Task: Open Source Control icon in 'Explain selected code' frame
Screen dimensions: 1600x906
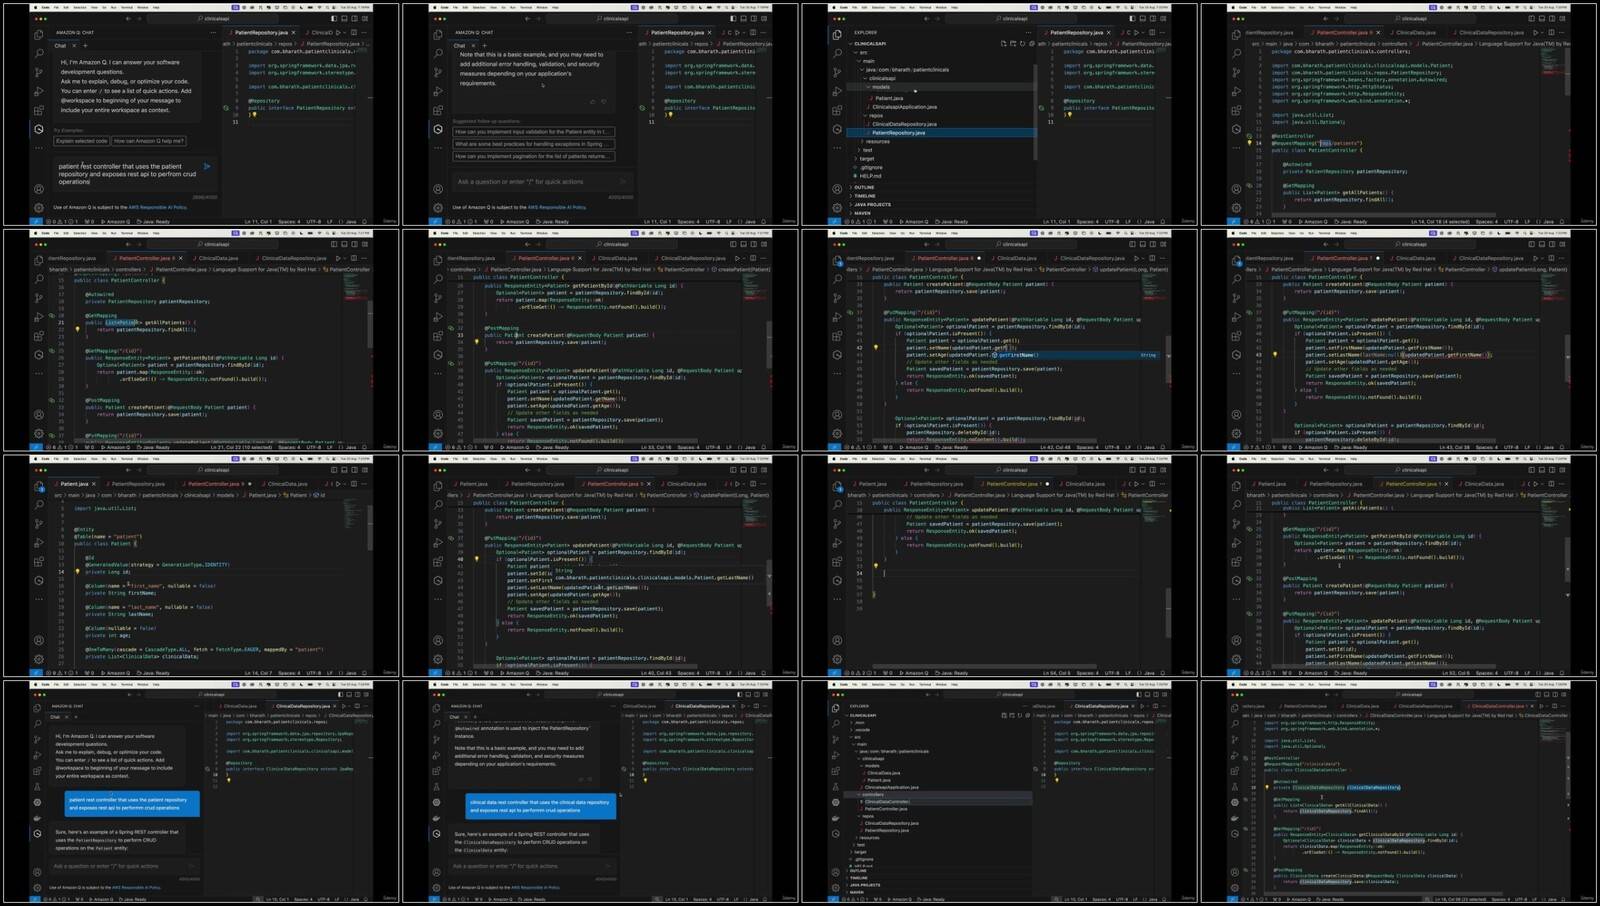Action: (39, 72)
